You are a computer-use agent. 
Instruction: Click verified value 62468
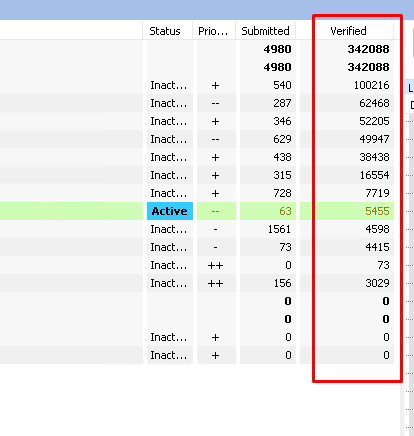click(x=374, y=103)
